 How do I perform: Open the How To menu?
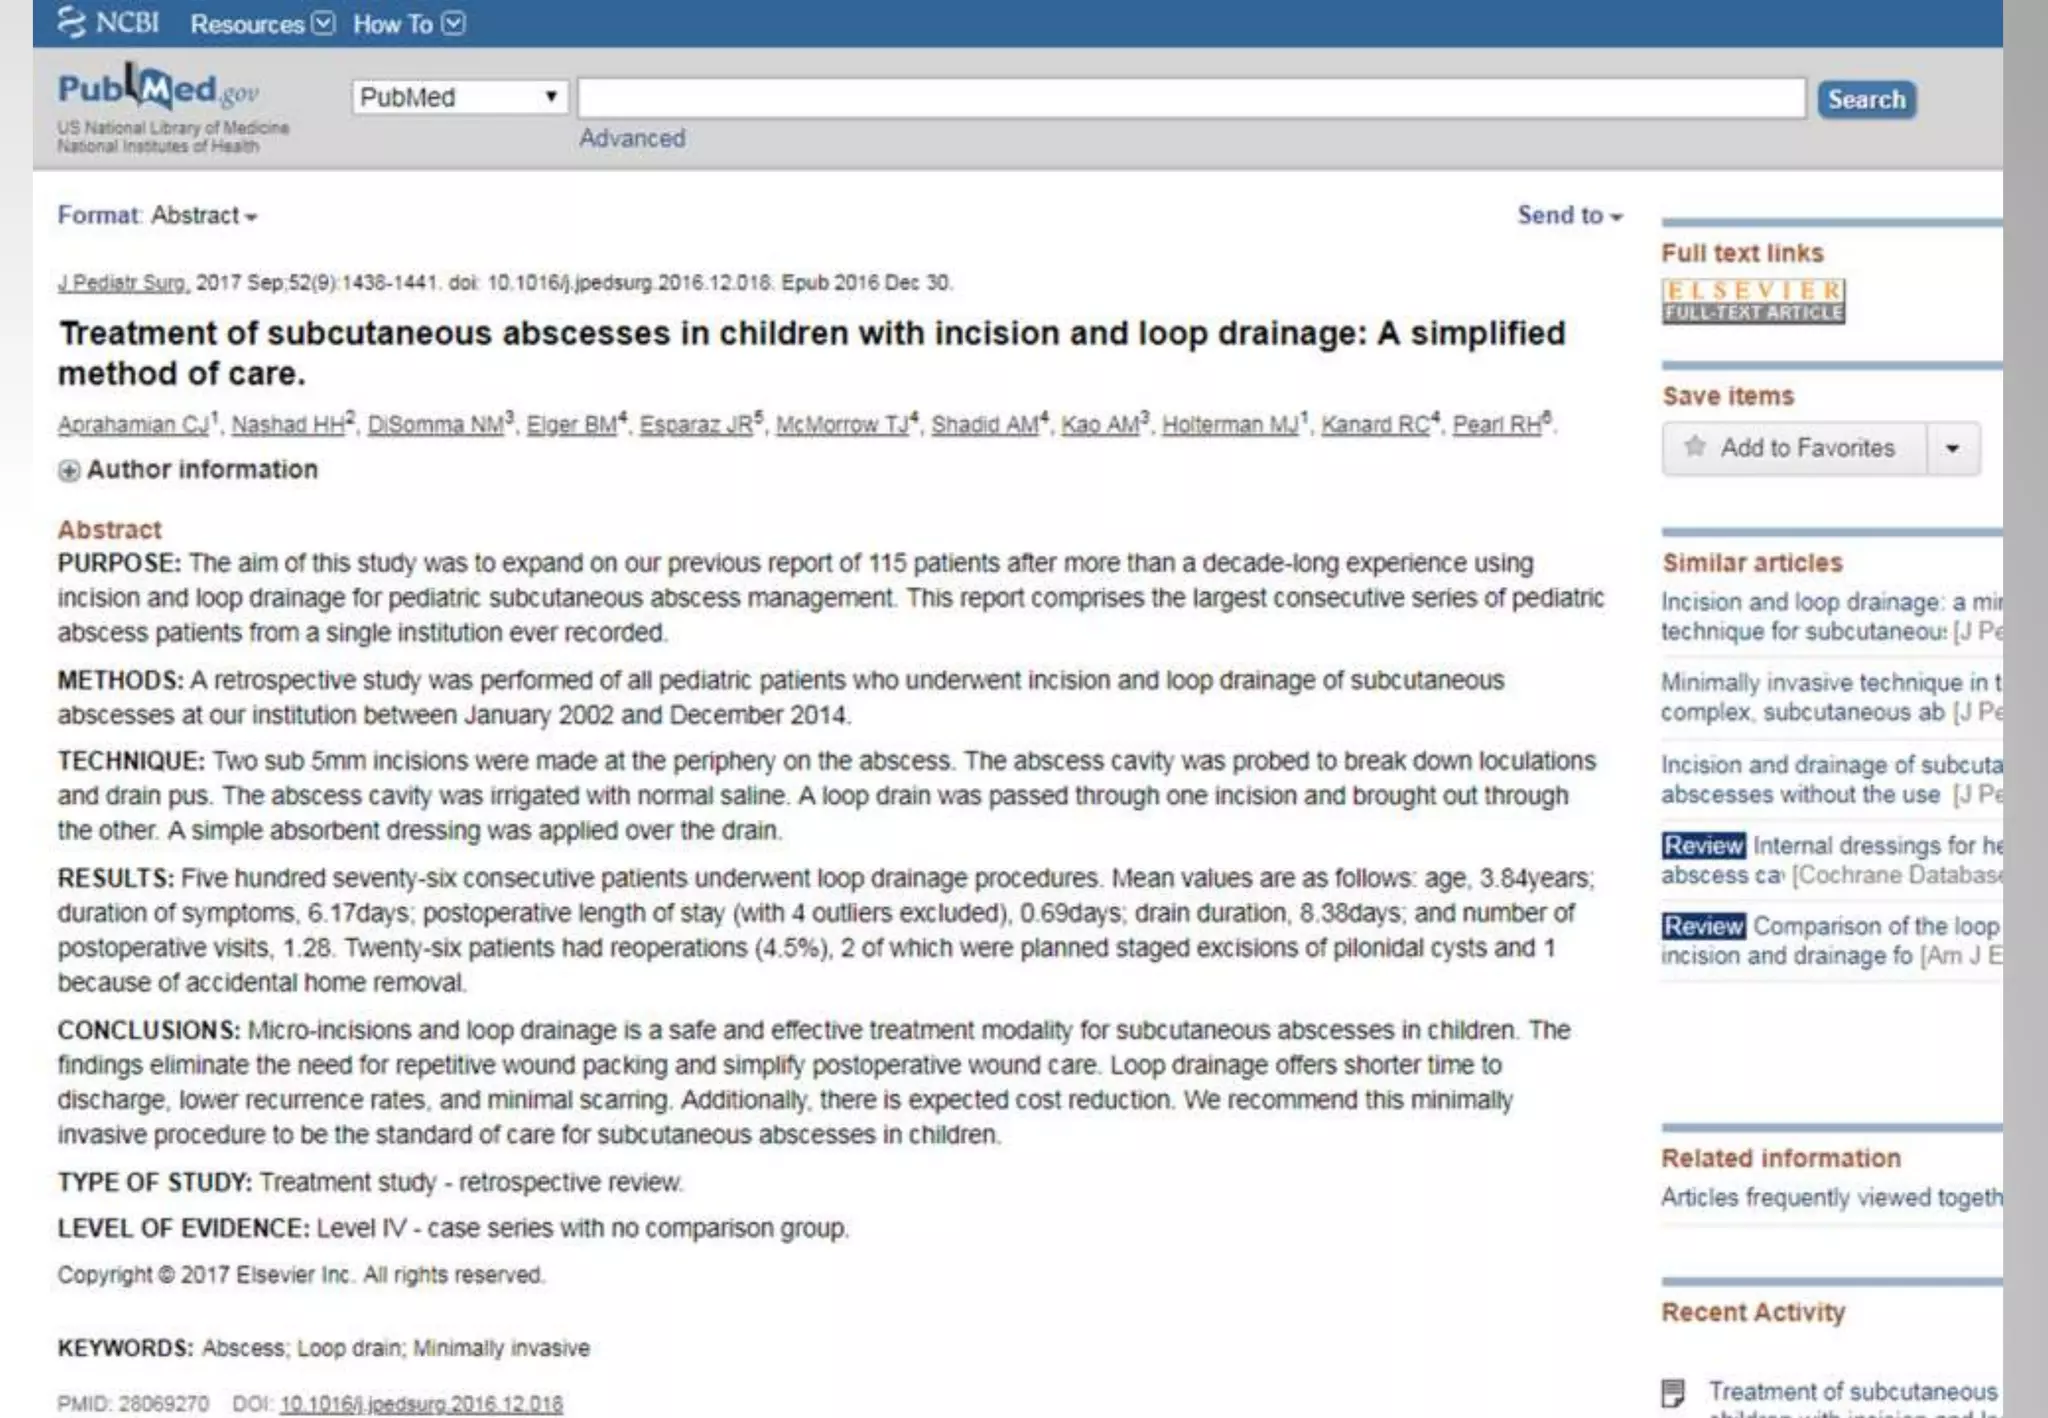(408, 24)
